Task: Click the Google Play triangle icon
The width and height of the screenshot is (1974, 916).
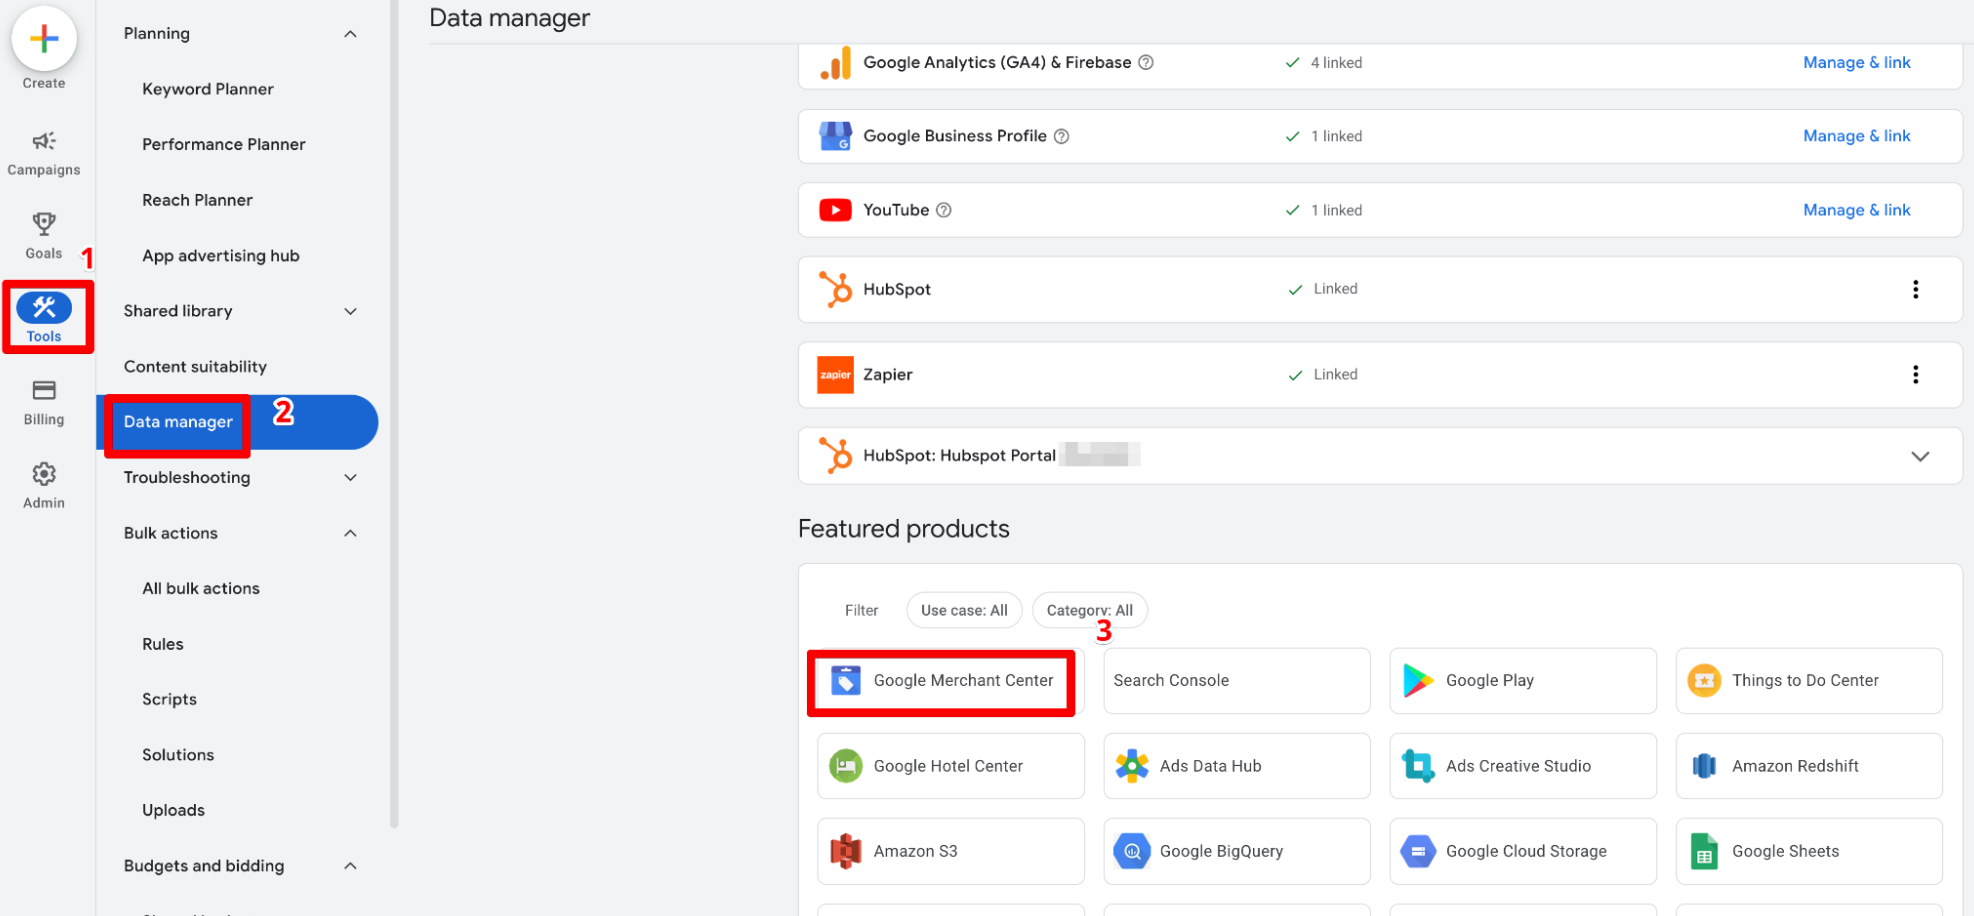Action: pos(1418,681)
